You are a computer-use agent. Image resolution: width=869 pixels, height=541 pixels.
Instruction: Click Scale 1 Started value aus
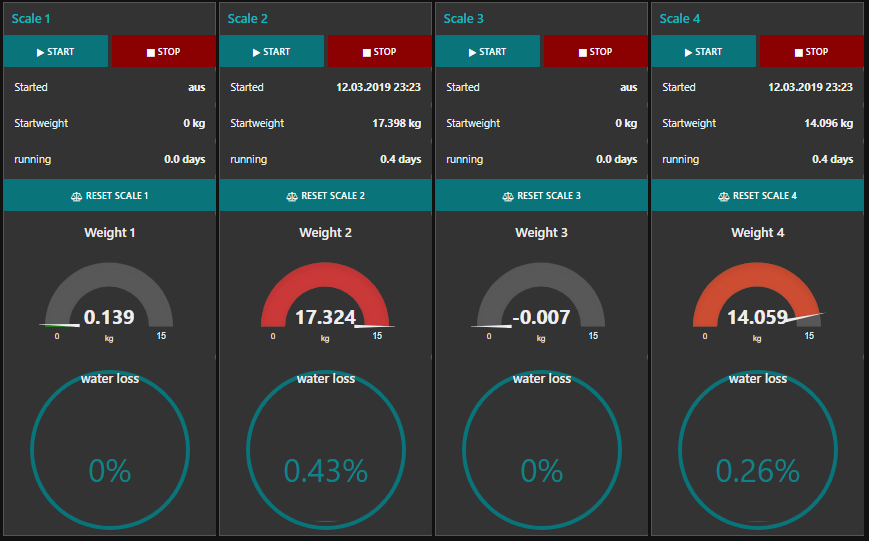(x=197, y=88)
